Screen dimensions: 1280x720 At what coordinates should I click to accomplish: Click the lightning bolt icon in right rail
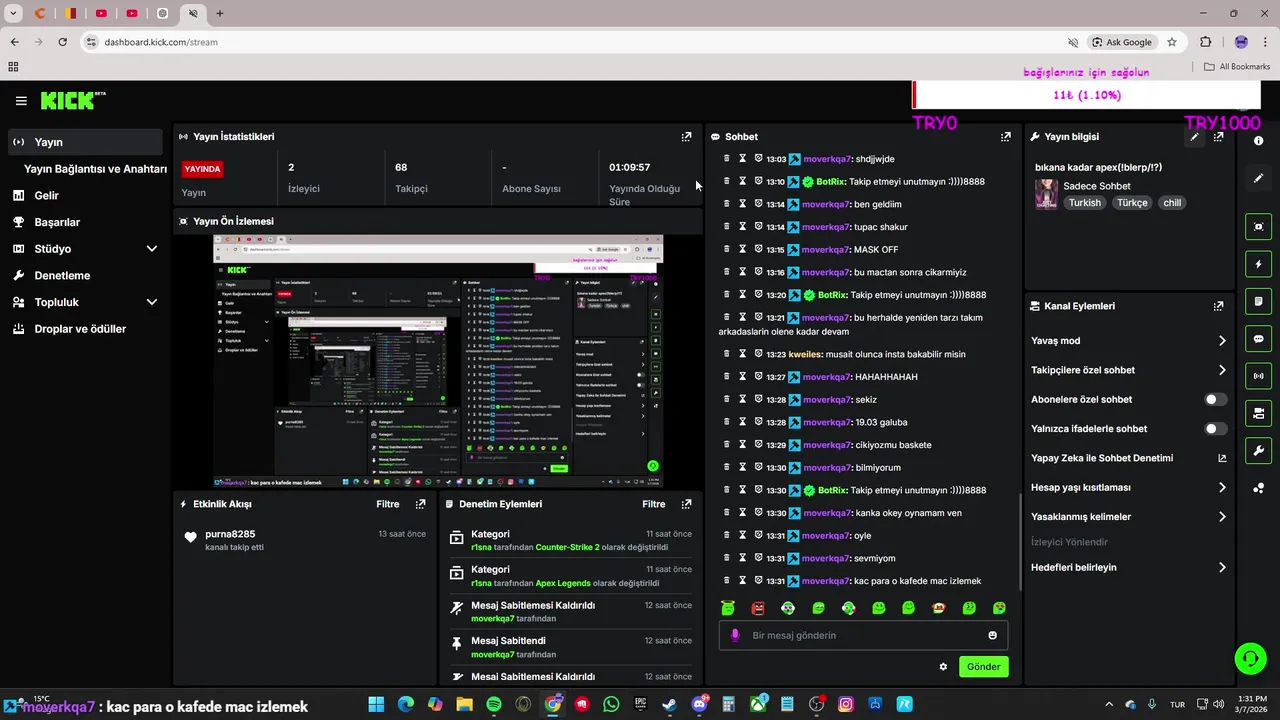tap(1259, 265)
